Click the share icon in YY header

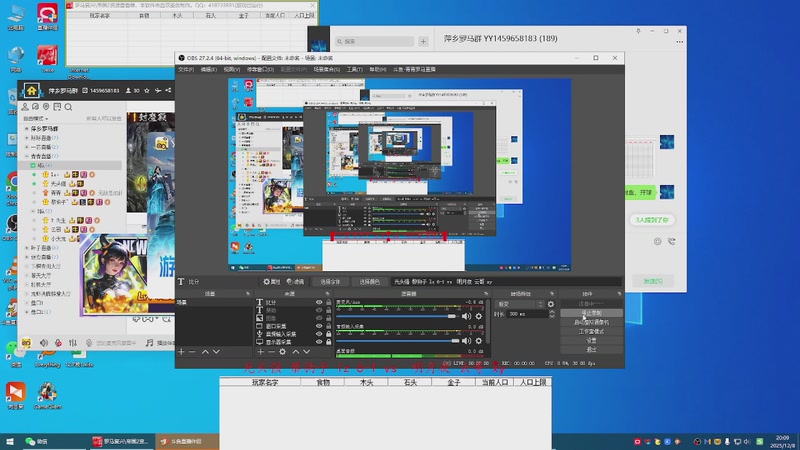point(168,91)
